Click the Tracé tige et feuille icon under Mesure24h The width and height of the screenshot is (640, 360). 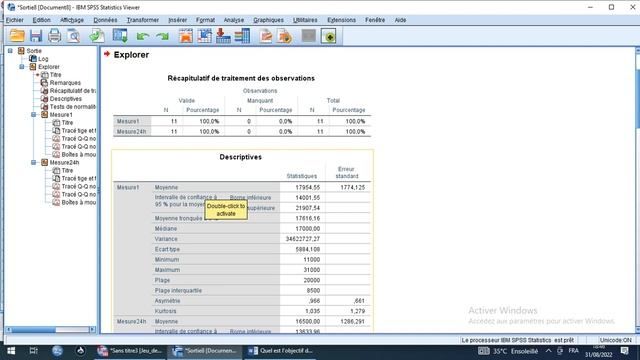(x=56, y=178)
